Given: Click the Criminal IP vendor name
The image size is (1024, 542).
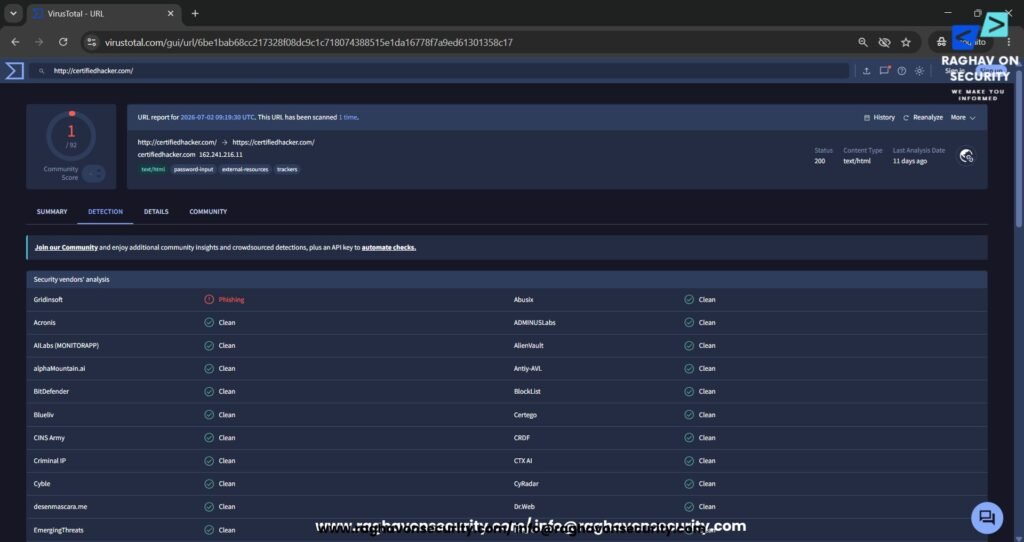Looking at the screenshot, I should (x=50, y=461).
